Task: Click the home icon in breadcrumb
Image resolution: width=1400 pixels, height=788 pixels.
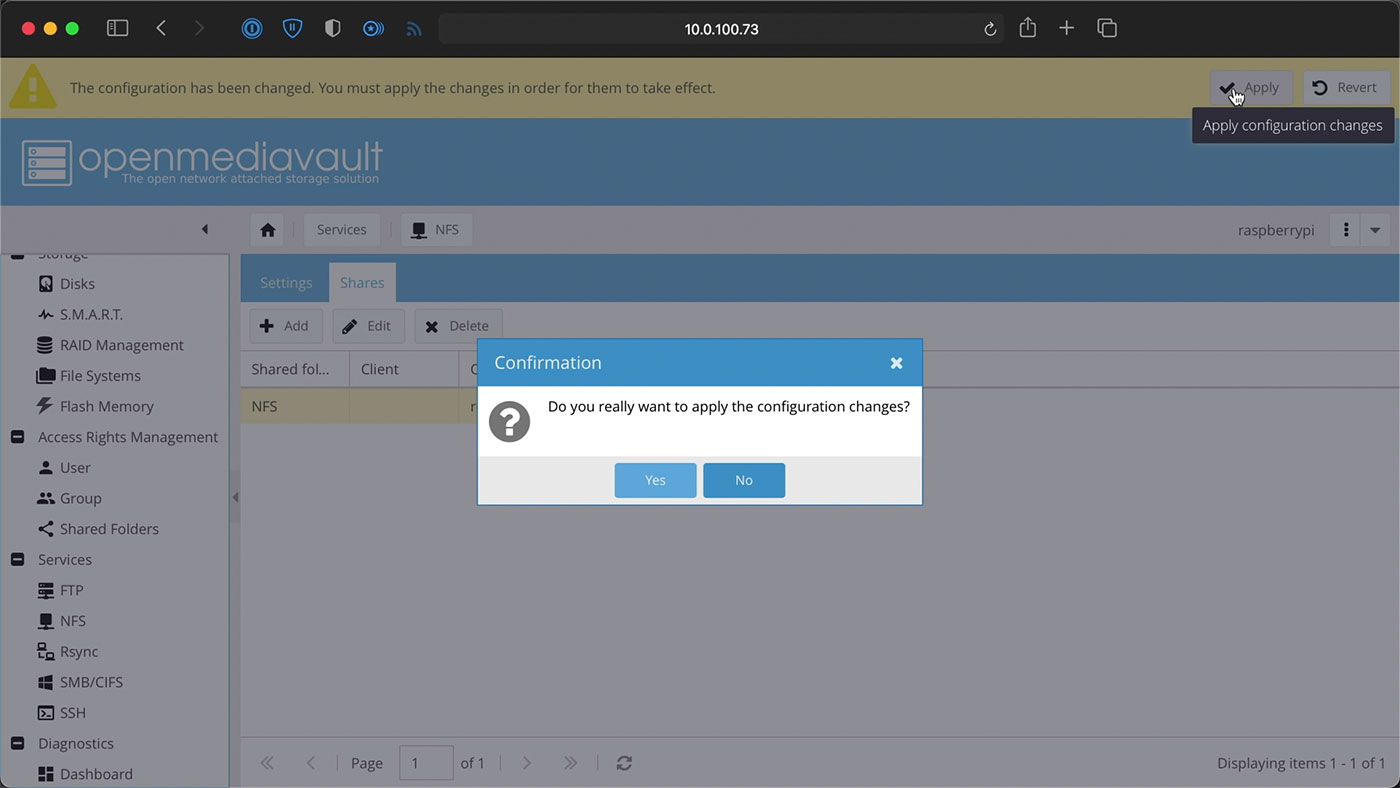Action: tap(267, 230)
